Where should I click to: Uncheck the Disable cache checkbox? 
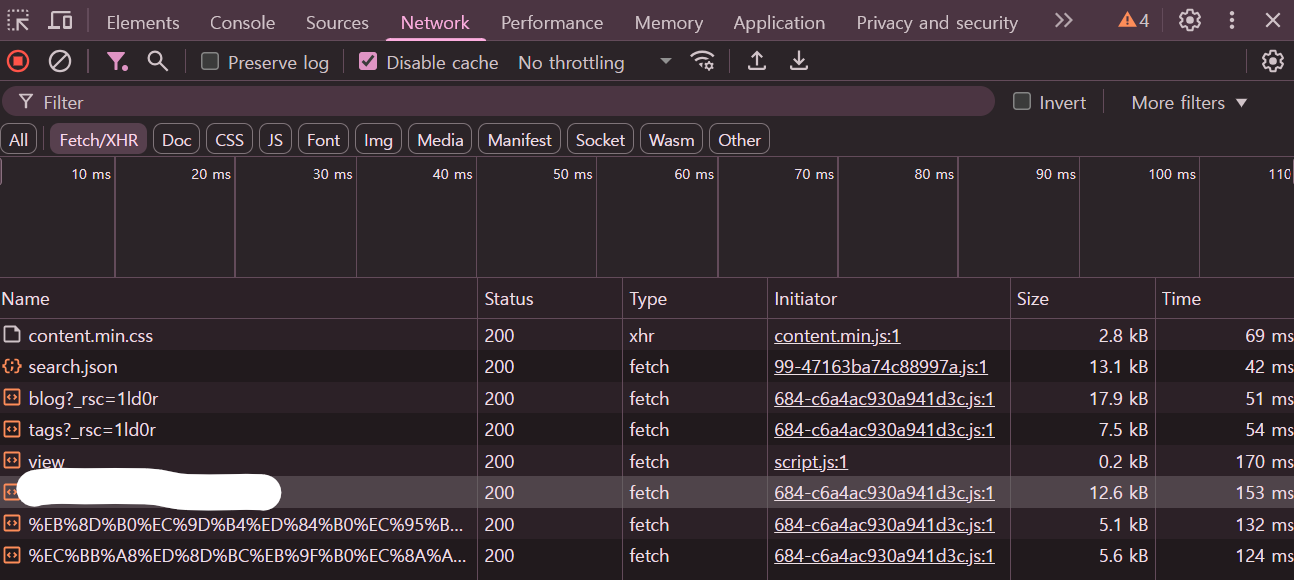click(x=368, y=62)
